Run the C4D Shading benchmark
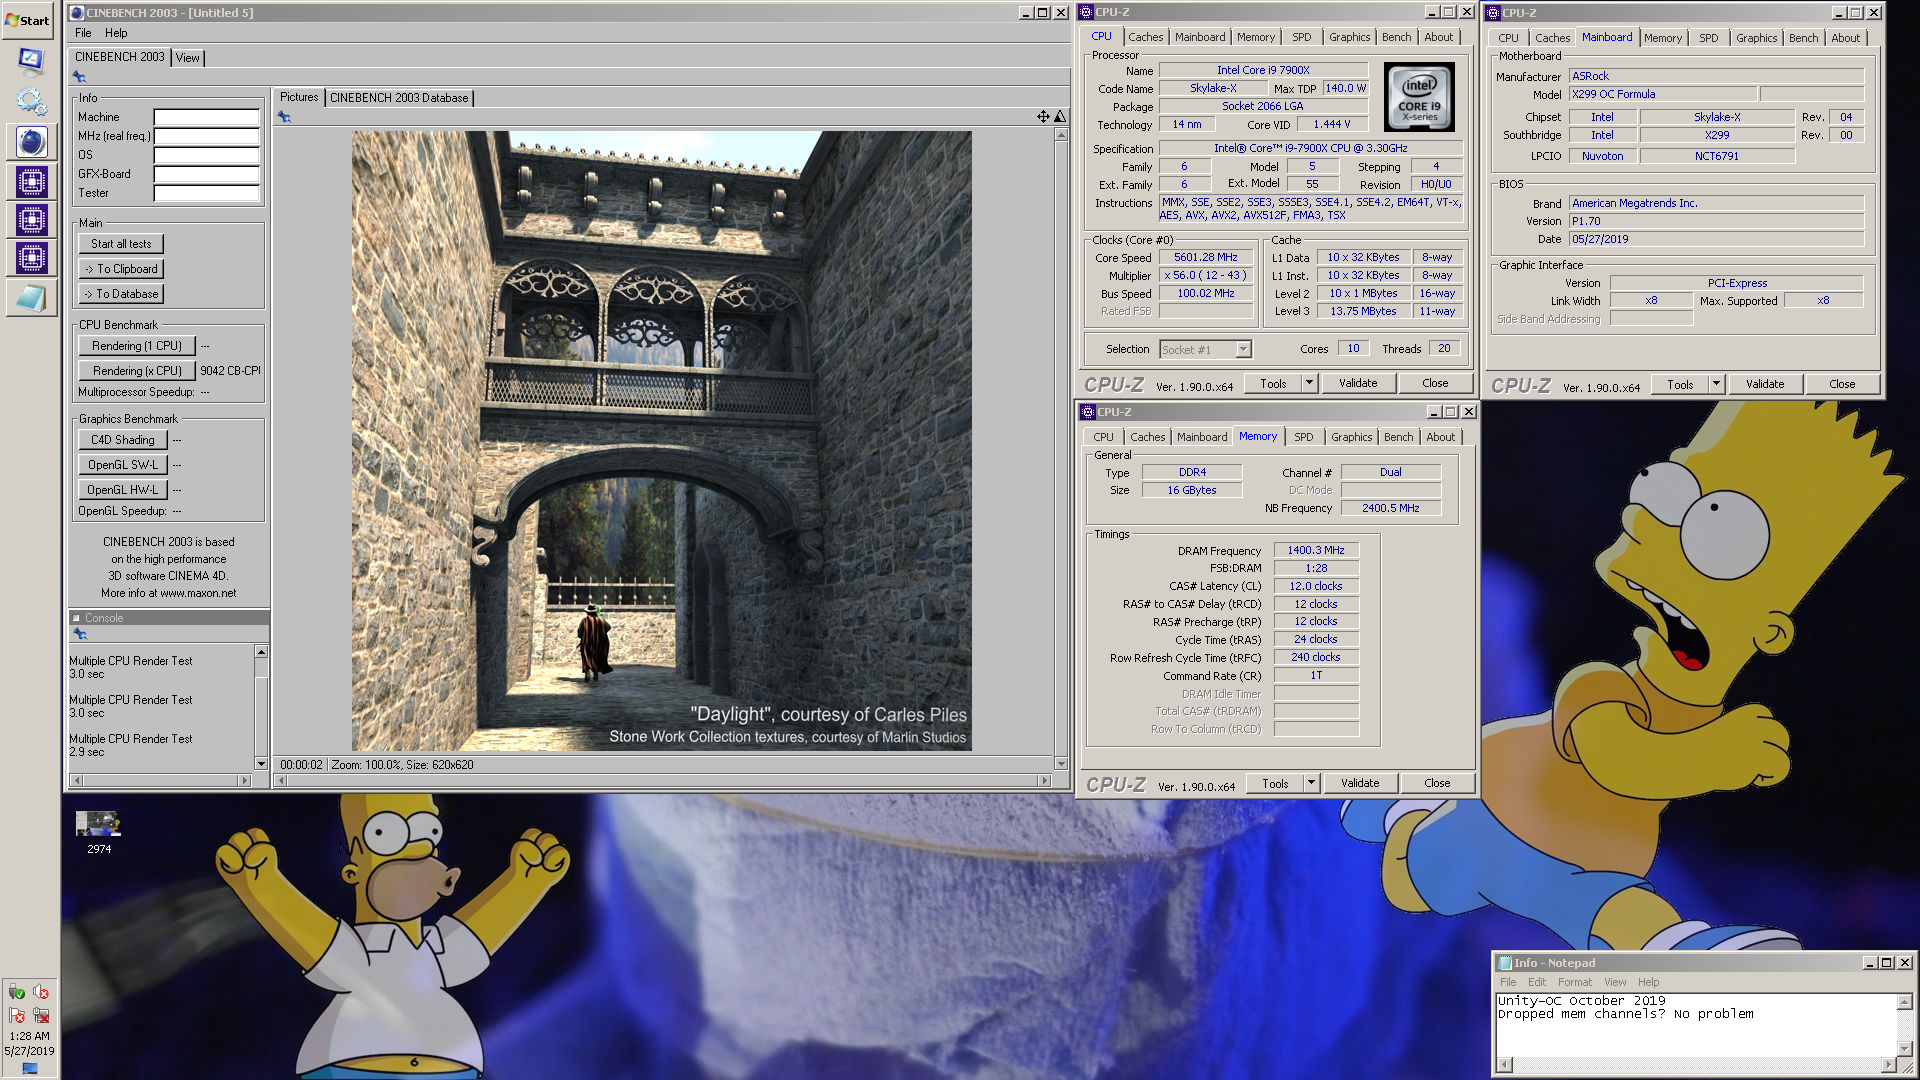The image size is (1920, 1080). coord(122,440)
